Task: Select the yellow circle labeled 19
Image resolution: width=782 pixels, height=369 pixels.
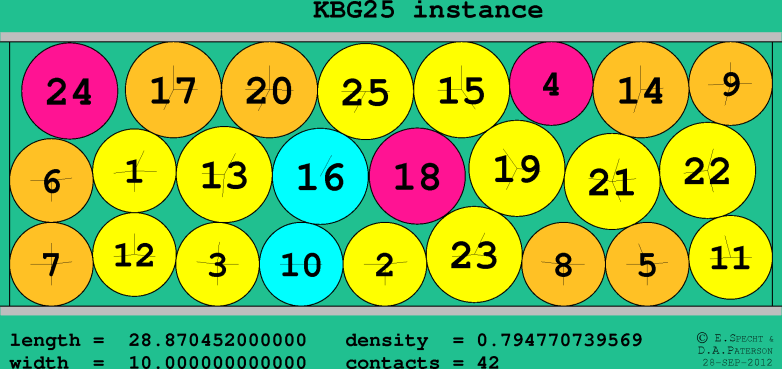Action: pyautogui.click(x=517, y=169)
